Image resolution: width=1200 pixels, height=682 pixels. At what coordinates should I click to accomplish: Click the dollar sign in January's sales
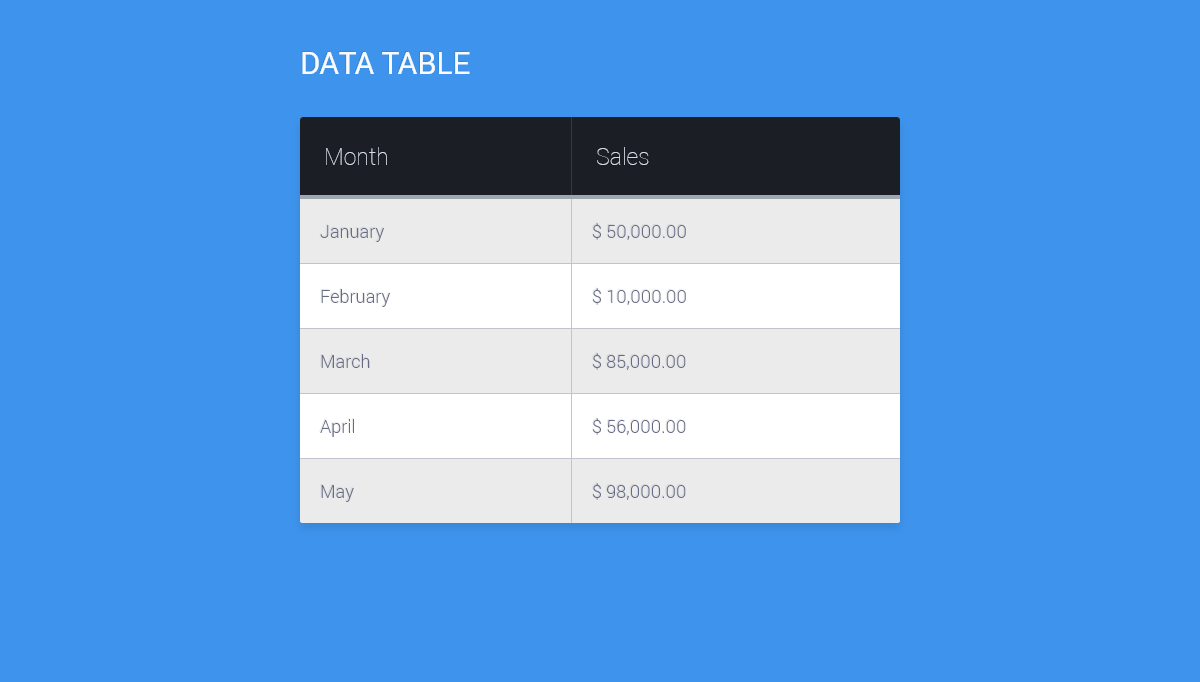[x=597, y=232]
